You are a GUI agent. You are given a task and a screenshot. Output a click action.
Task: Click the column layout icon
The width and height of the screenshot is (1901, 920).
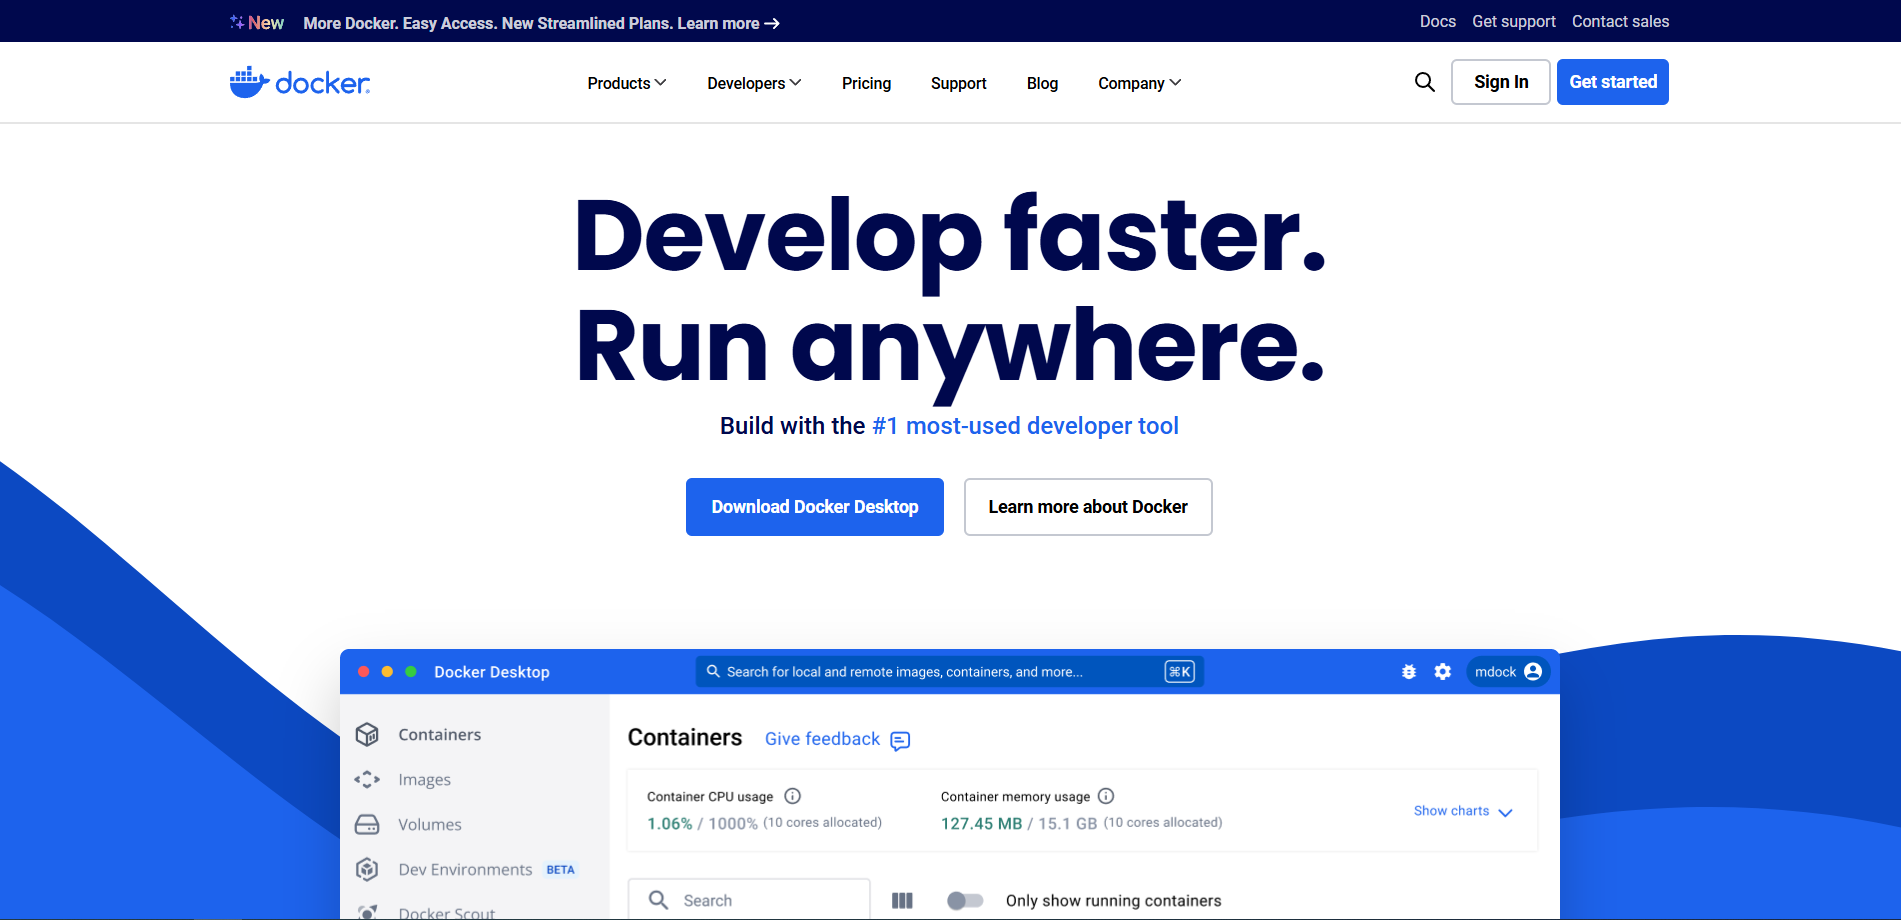(902, 900)
